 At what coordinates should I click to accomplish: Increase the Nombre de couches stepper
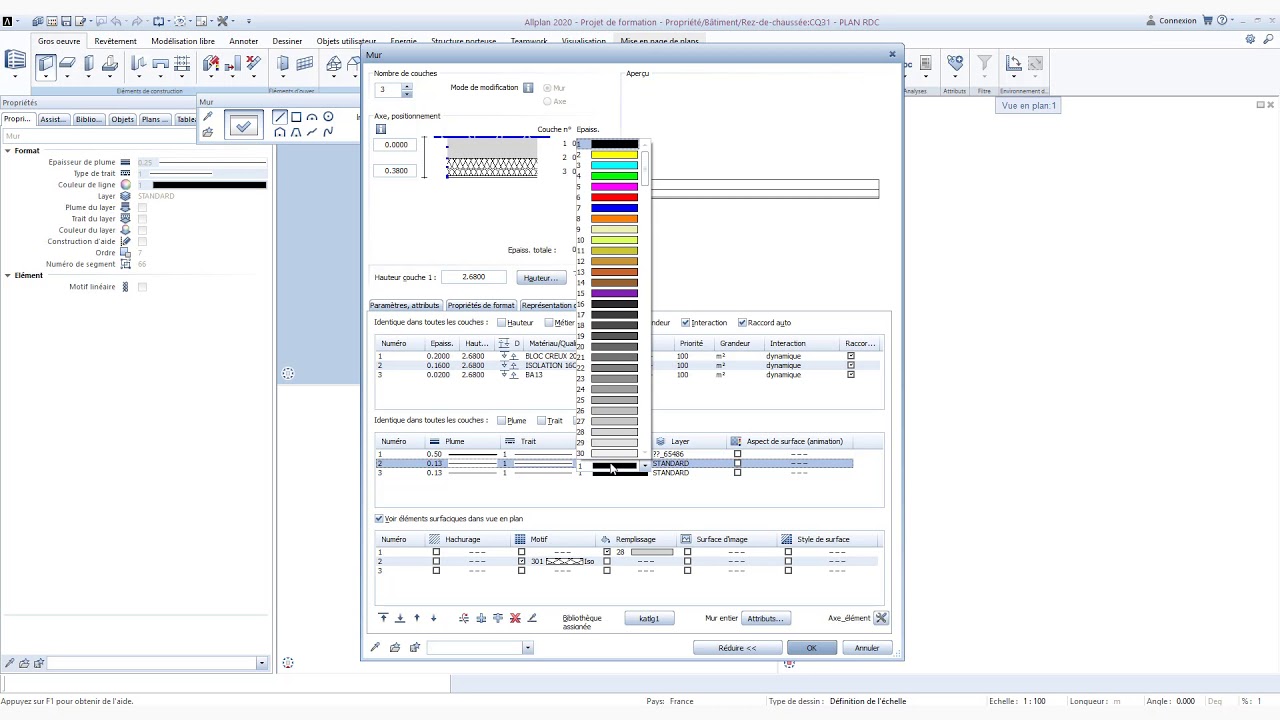click(406, 86)
